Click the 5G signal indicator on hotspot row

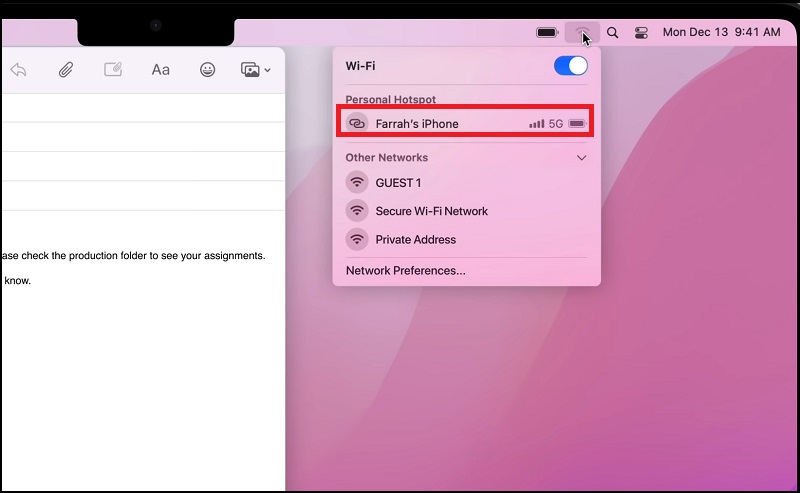(556, 124)
